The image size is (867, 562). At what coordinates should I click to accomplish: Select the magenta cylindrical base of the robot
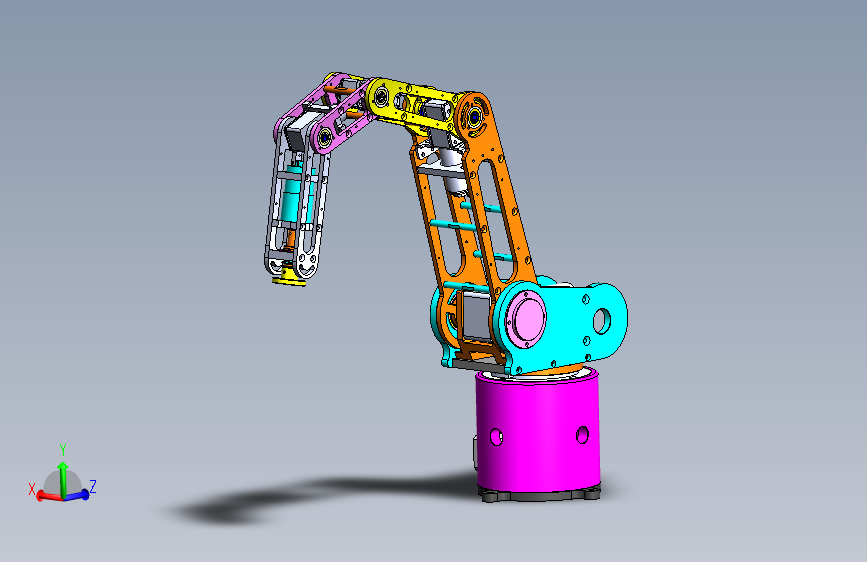point(537,431)
